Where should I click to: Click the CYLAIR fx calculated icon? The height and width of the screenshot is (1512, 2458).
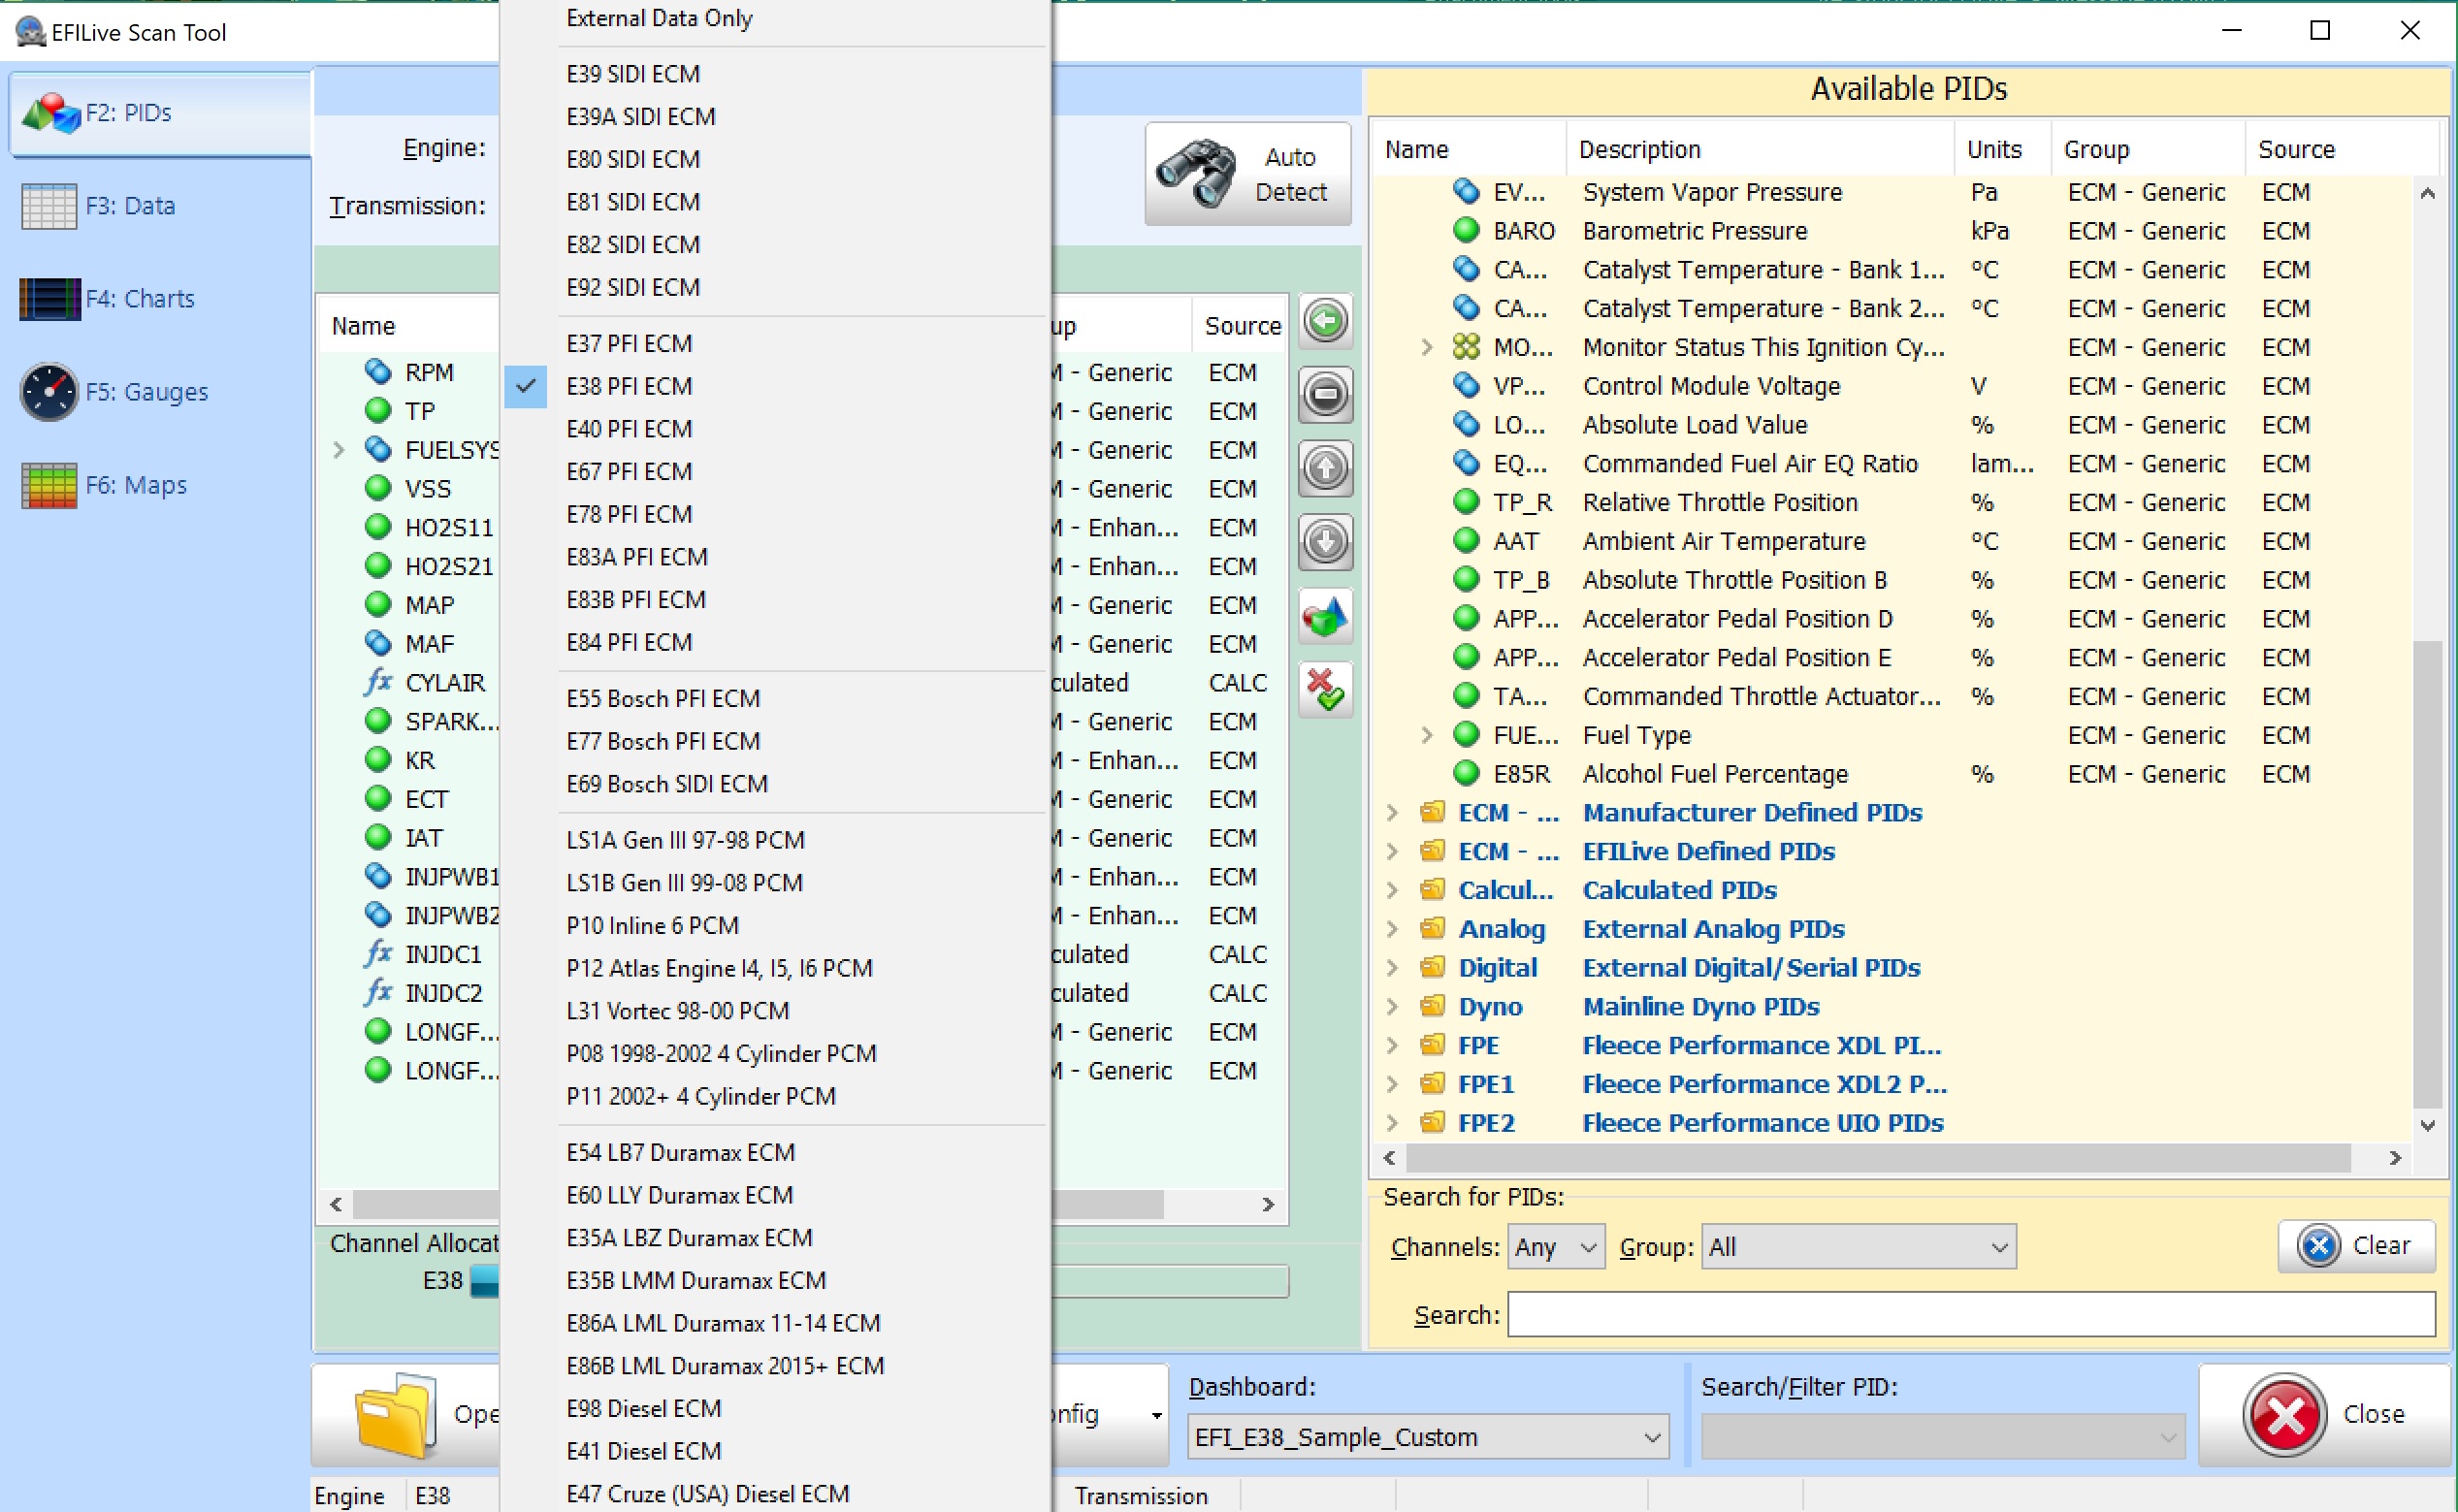point(378,683)
